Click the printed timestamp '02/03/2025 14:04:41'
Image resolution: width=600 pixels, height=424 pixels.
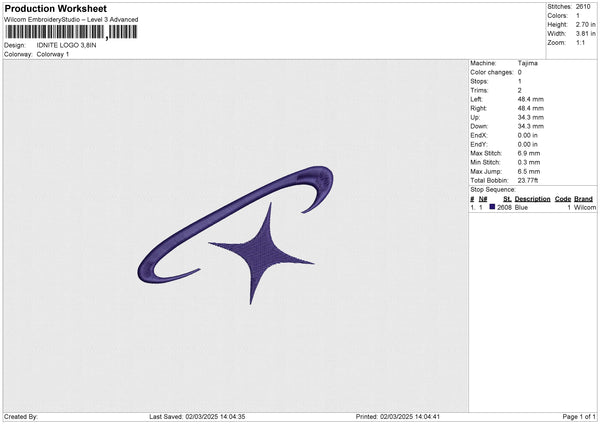410,417
